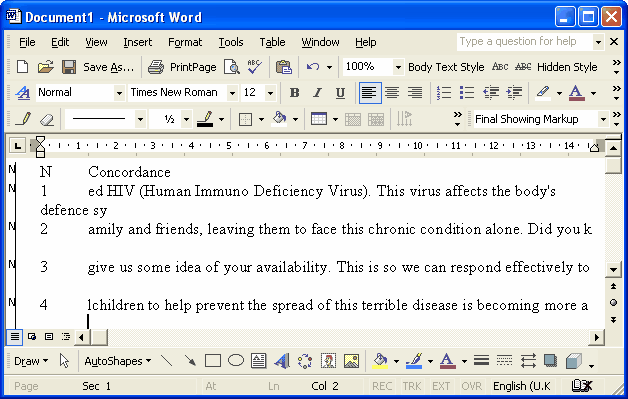Open the Insert menu
The width and height of the screenshot is (628, 399).
137,42
